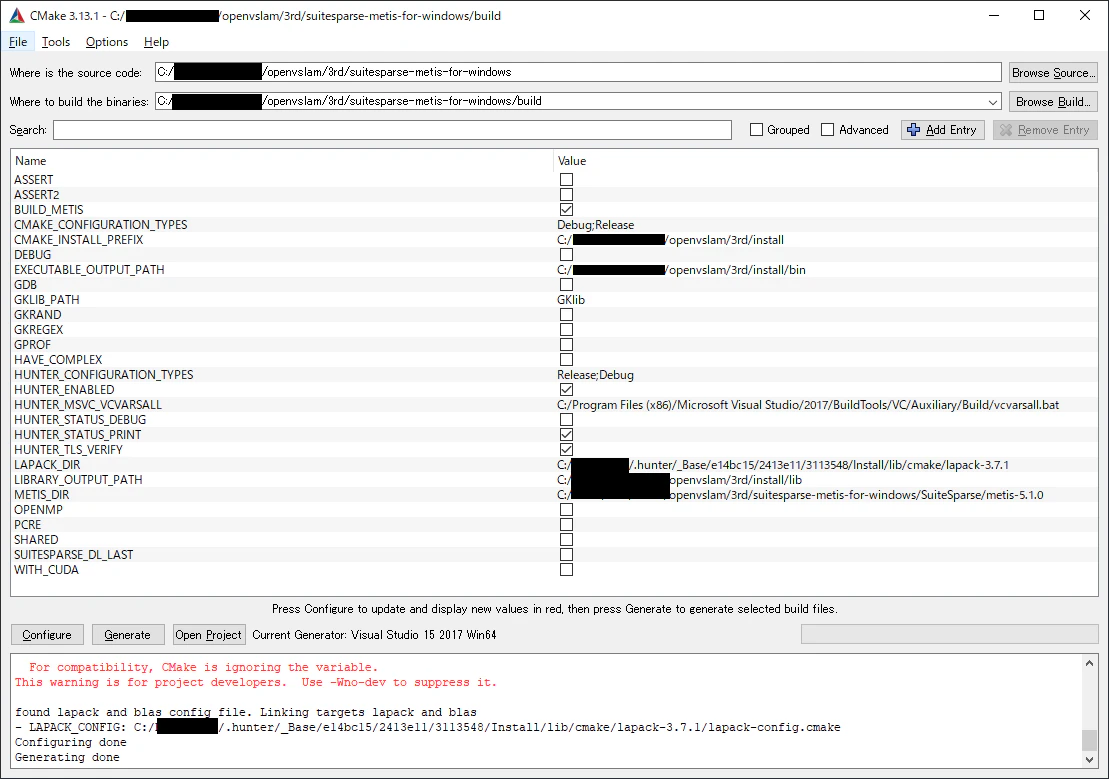Screen dimensions: 1109x779
Task: Check the GPROF checkbox
Action: [x=566, y=345]
